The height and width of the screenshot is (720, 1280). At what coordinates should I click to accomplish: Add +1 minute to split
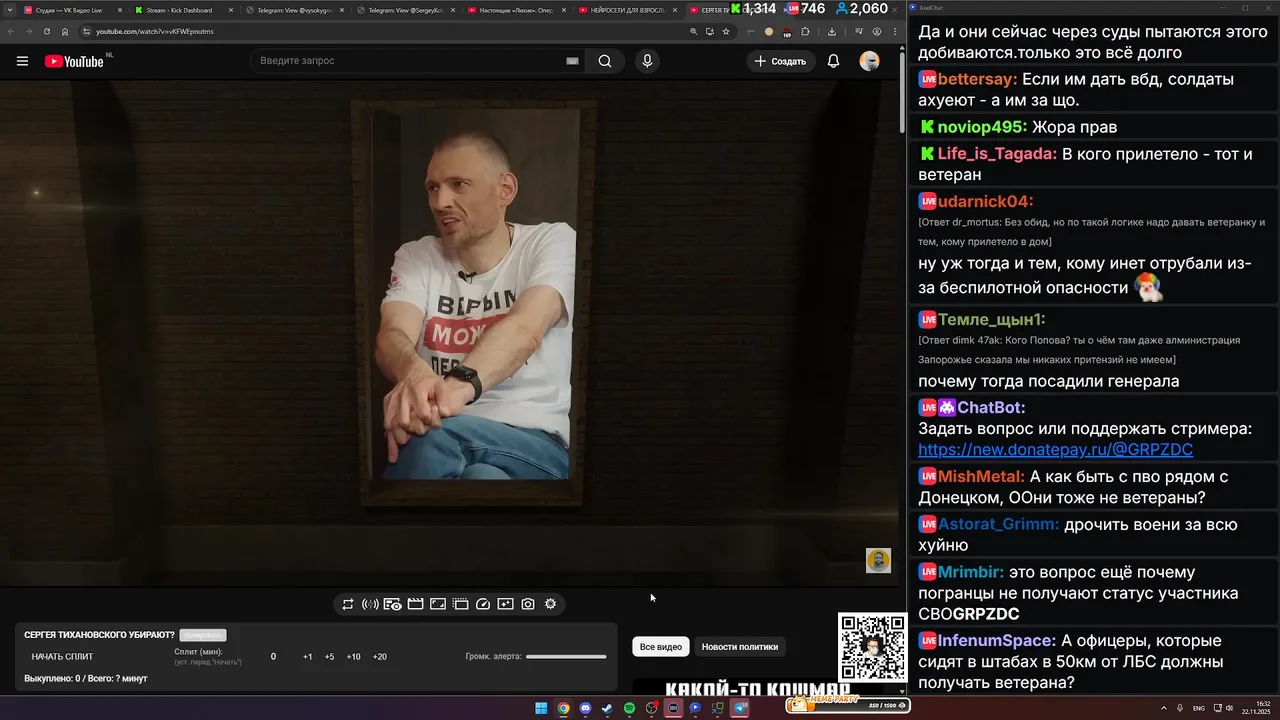click(307, 657)
